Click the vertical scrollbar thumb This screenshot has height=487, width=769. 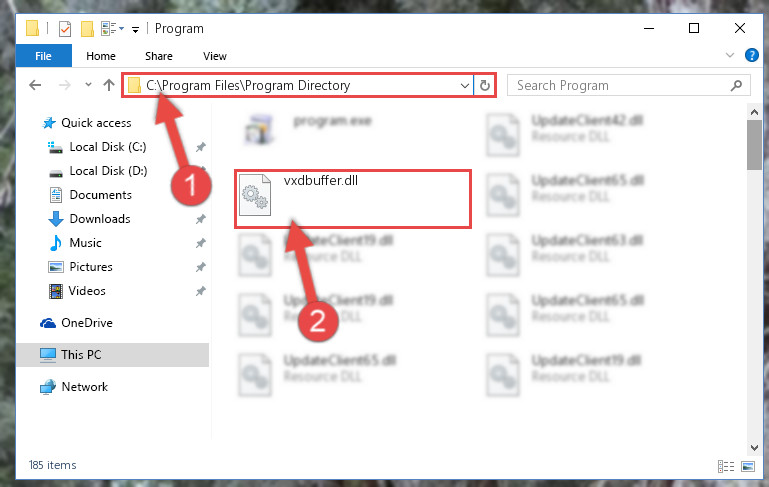[x=754, y=145]
